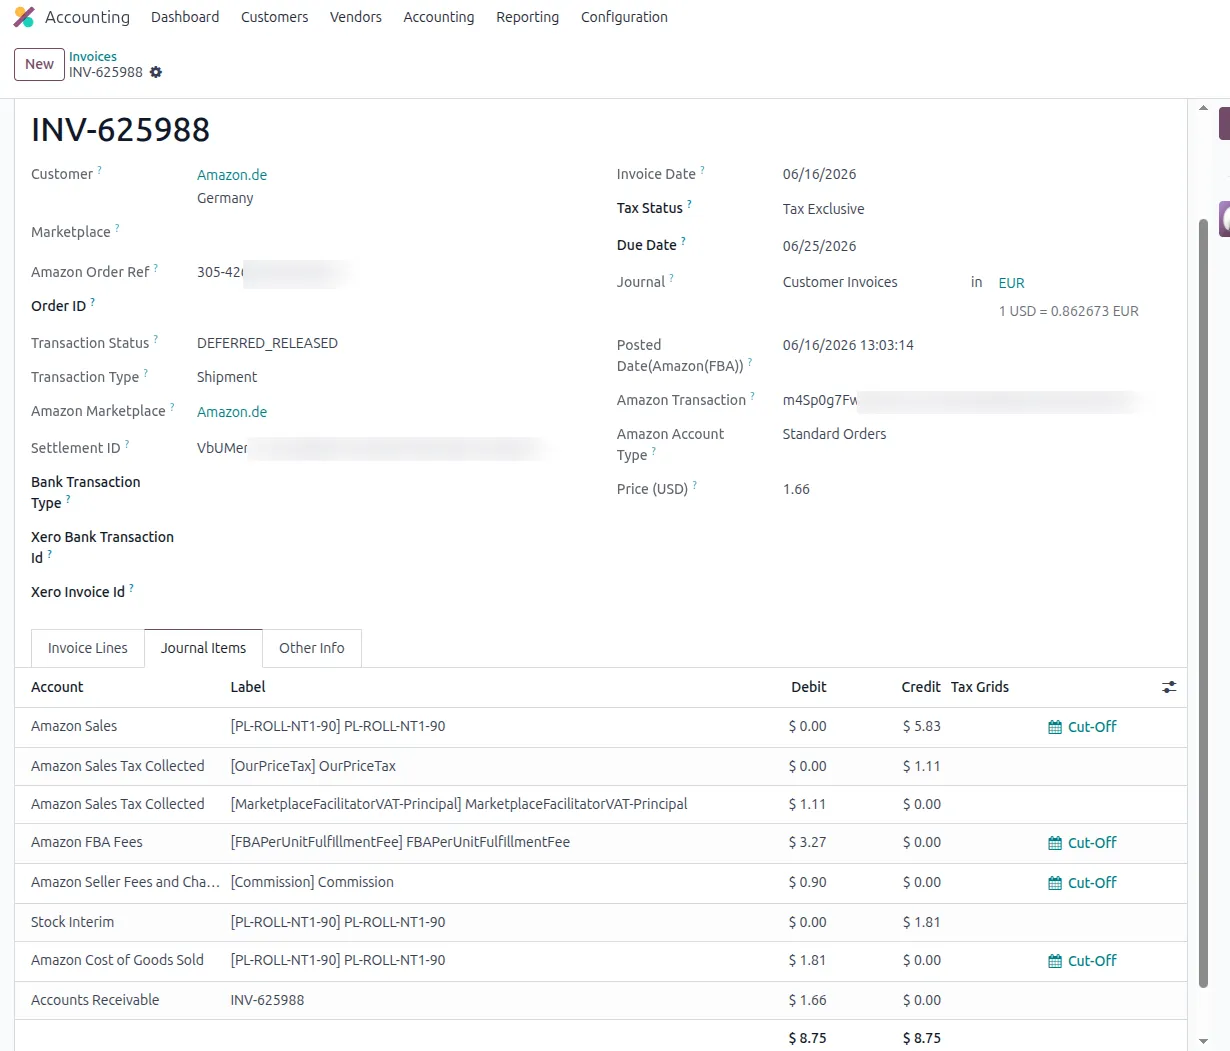This screenshot has width=1230, height=1051.
Task: Click Transaction Status DEFERRED_RELEASED value
Action: tap(267, 343)
